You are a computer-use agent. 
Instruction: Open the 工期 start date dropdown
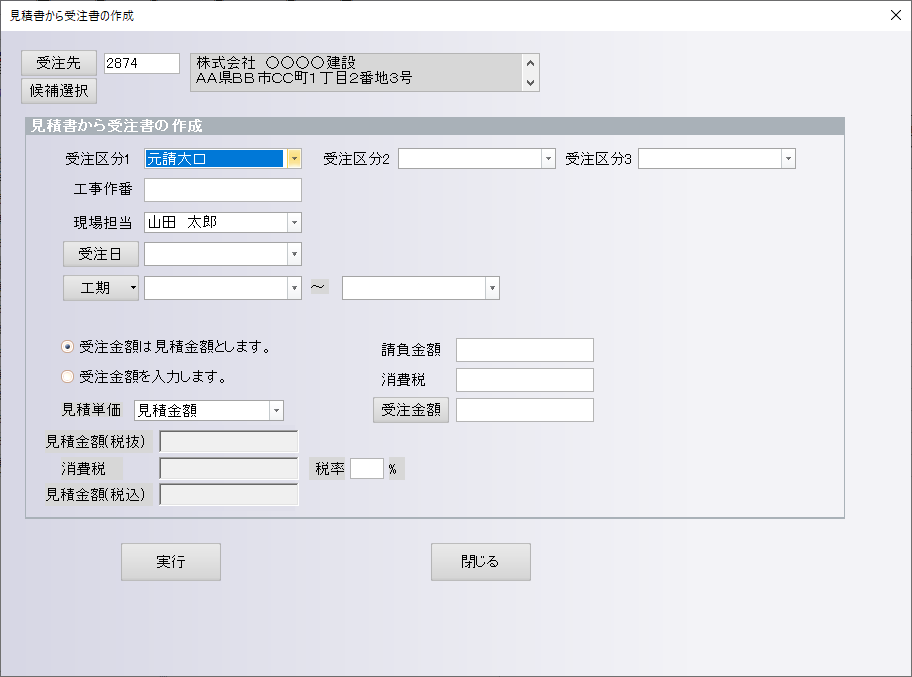294,288
